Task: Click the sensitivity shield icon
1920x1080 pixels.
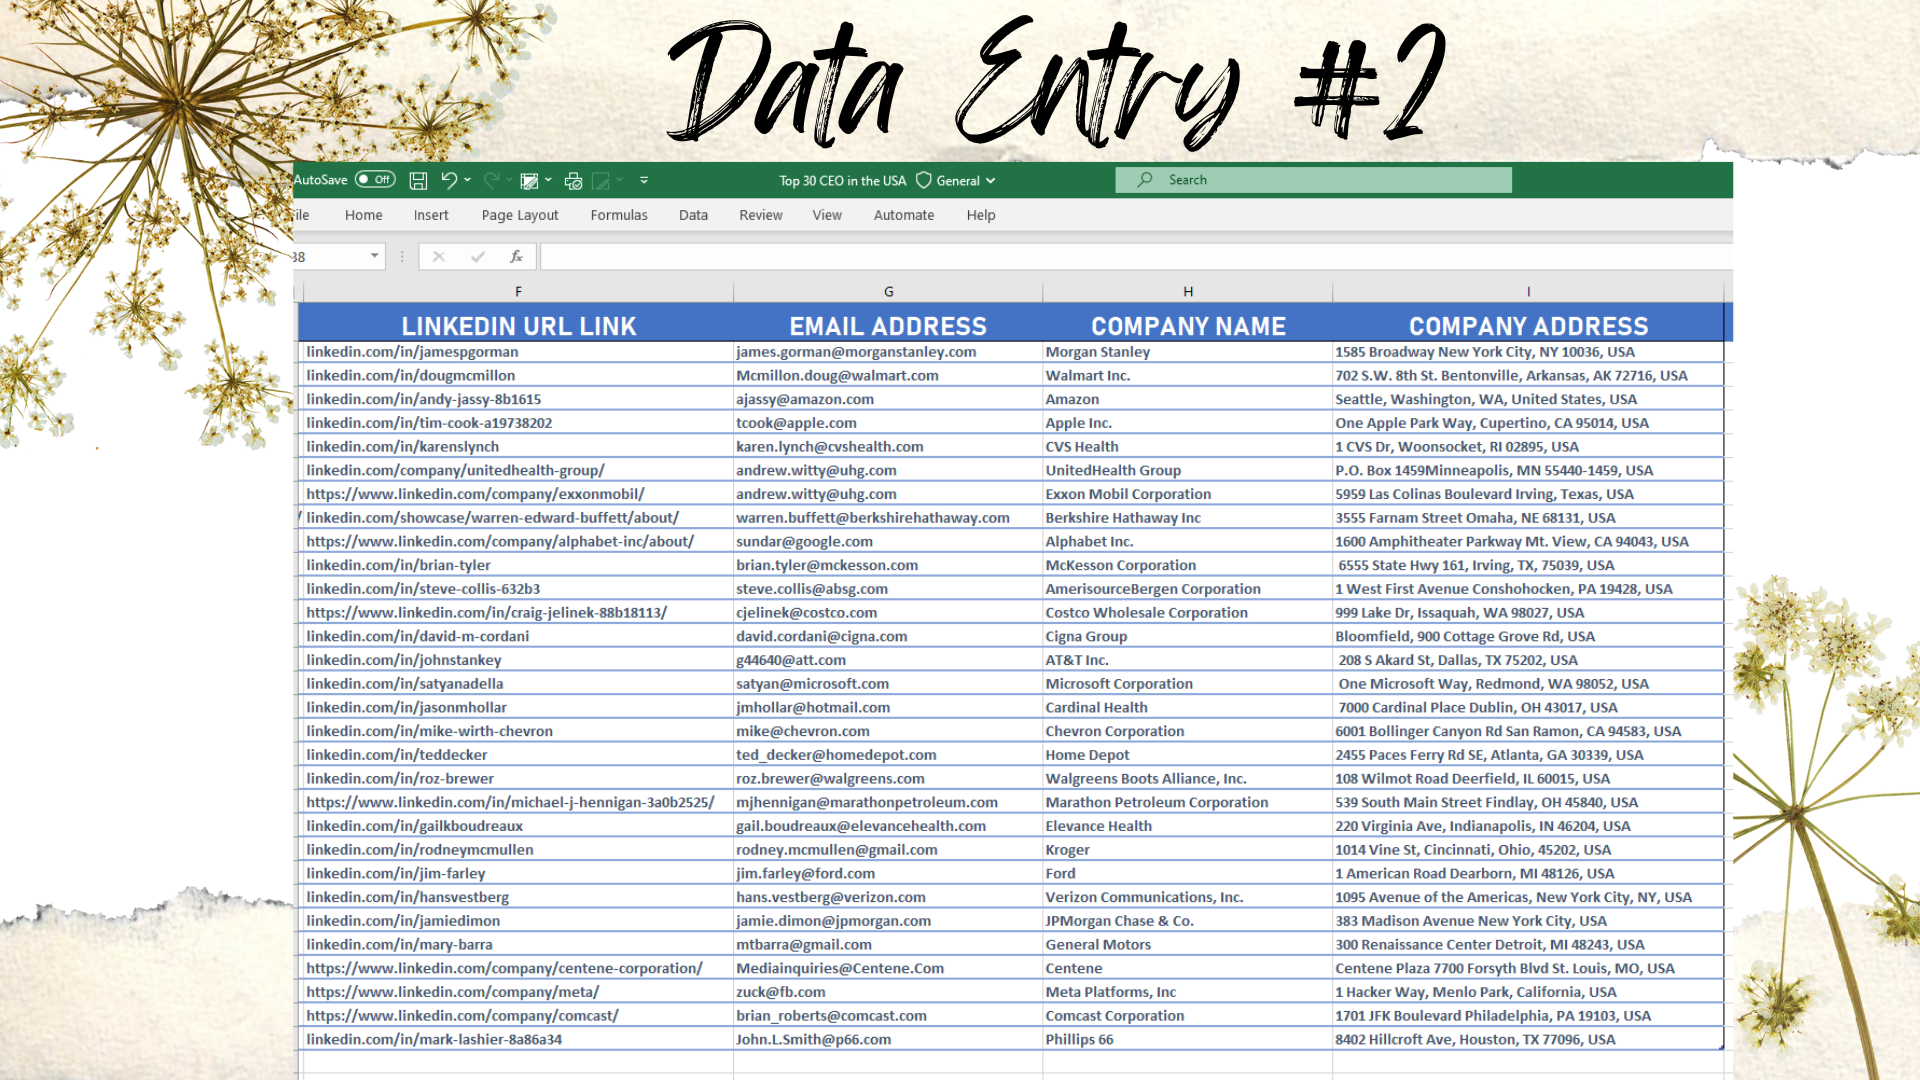Action: coord(924,181)
